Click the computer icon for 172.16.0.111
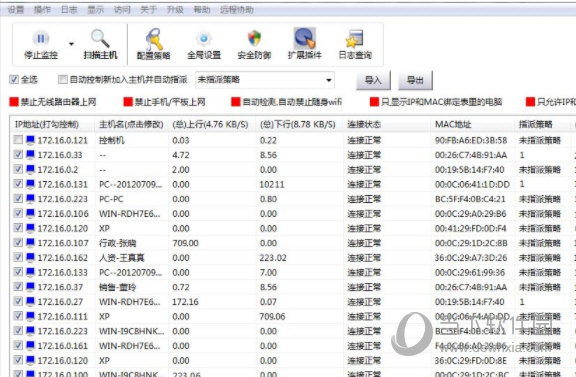576x377 pixels. pos(30,316)
